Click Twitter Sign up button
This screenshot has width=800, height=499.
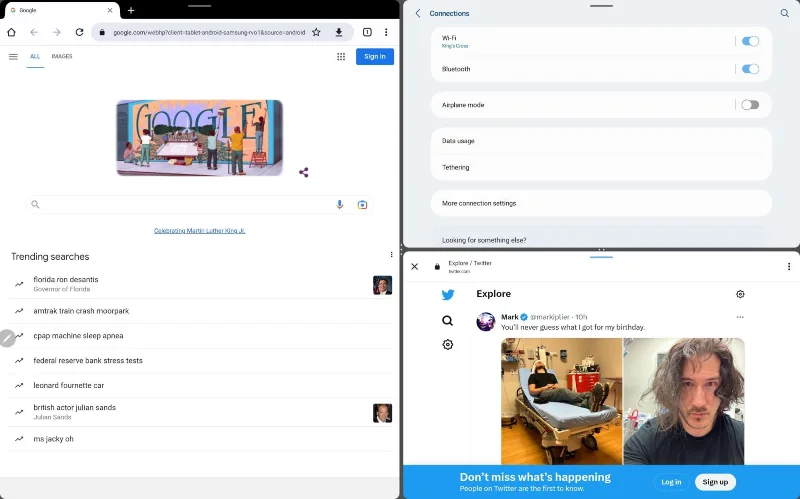click(x=715, y=482)
